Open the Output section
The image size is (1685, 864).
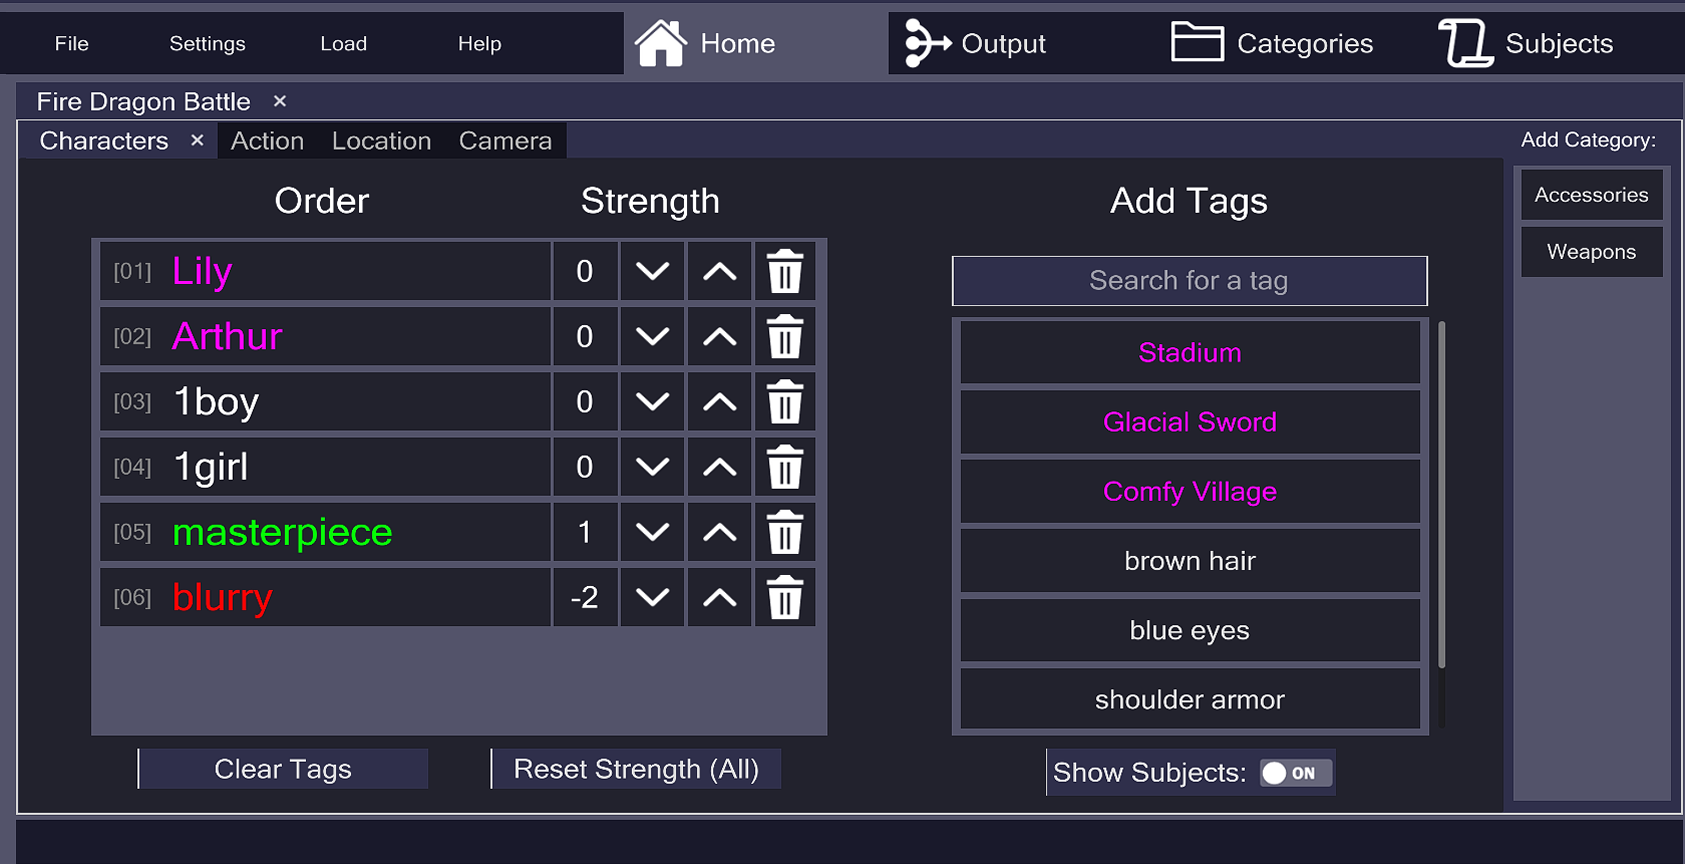coord(976,44)
